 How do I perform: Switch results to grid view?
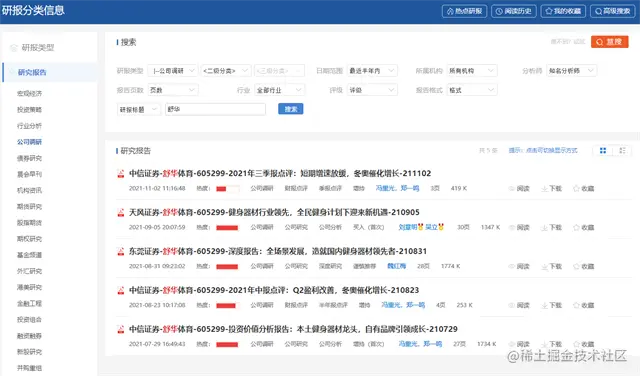click(x=603, y=151)
